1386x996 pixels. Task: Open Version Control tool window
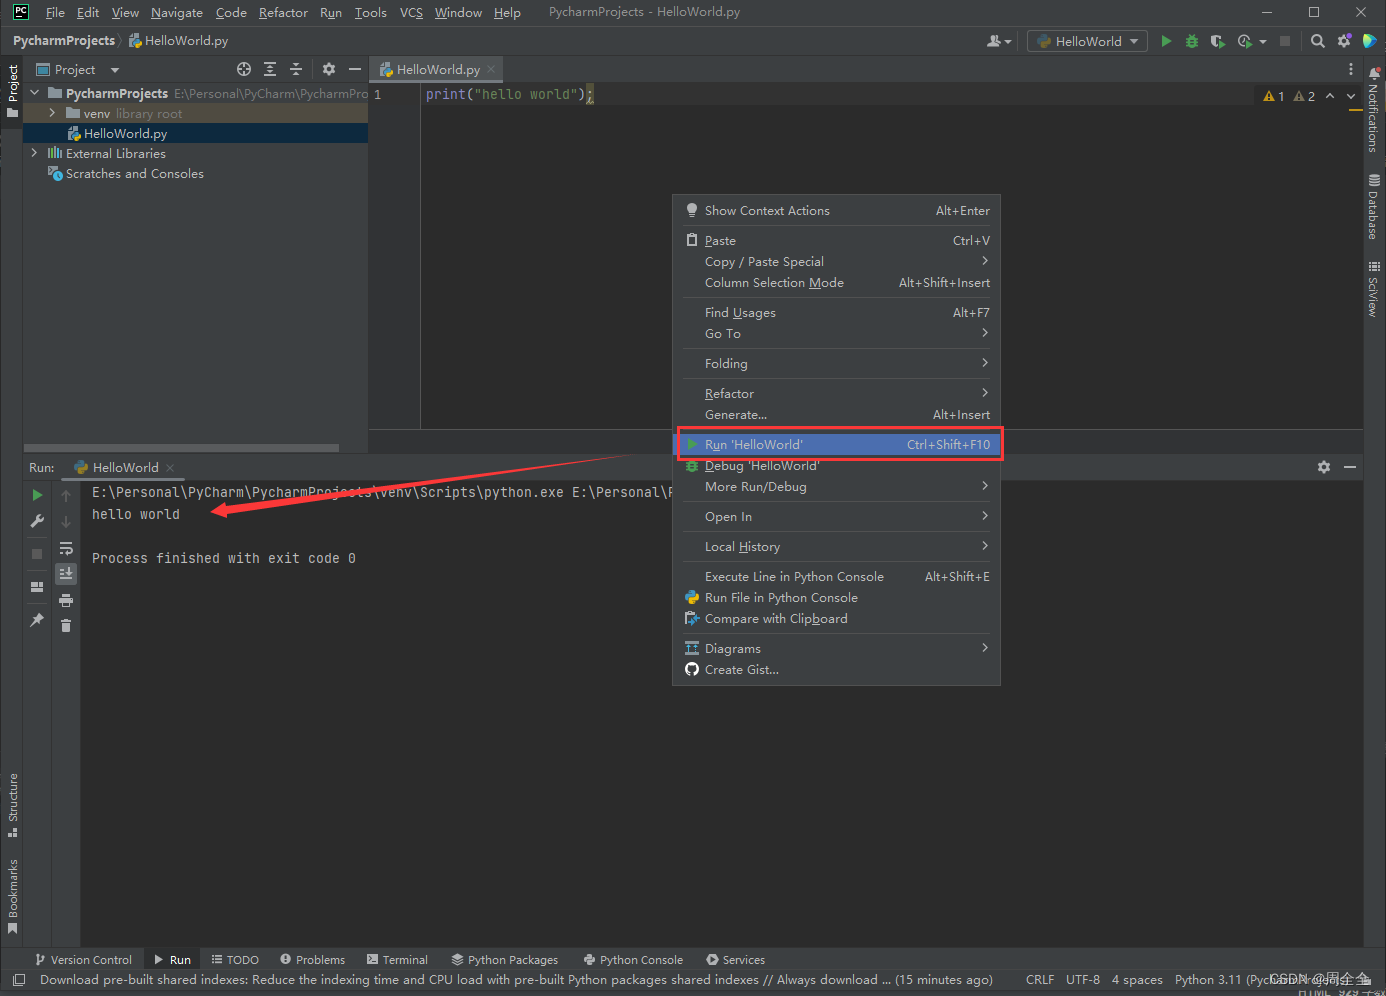(x=84, y=959)
